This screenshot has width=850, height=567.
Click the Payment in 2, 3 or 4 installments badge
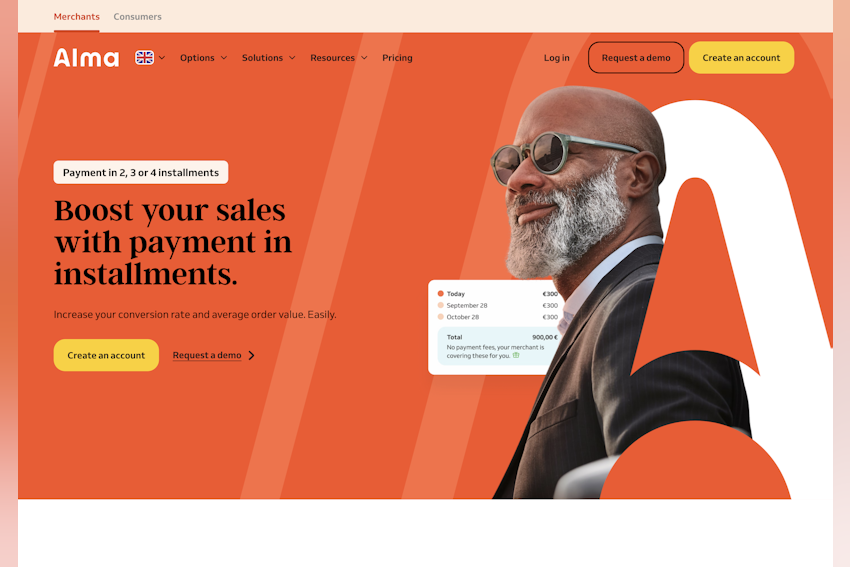point(141,172)
